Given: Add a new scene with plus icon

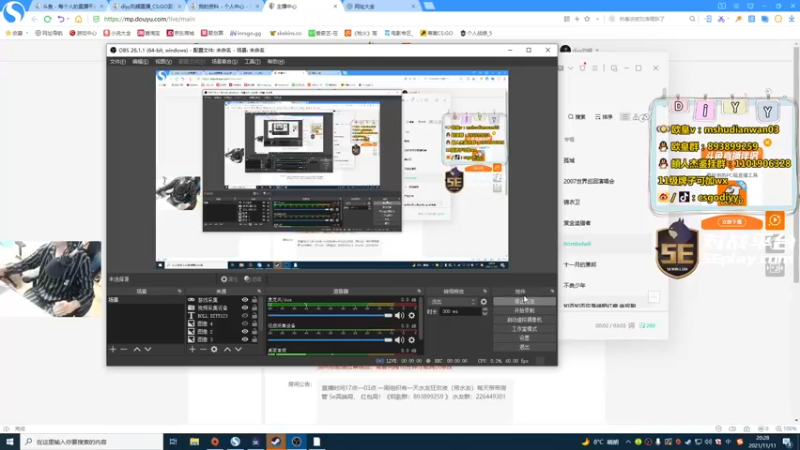Looking at the screenshot, I should coord(113,349).
